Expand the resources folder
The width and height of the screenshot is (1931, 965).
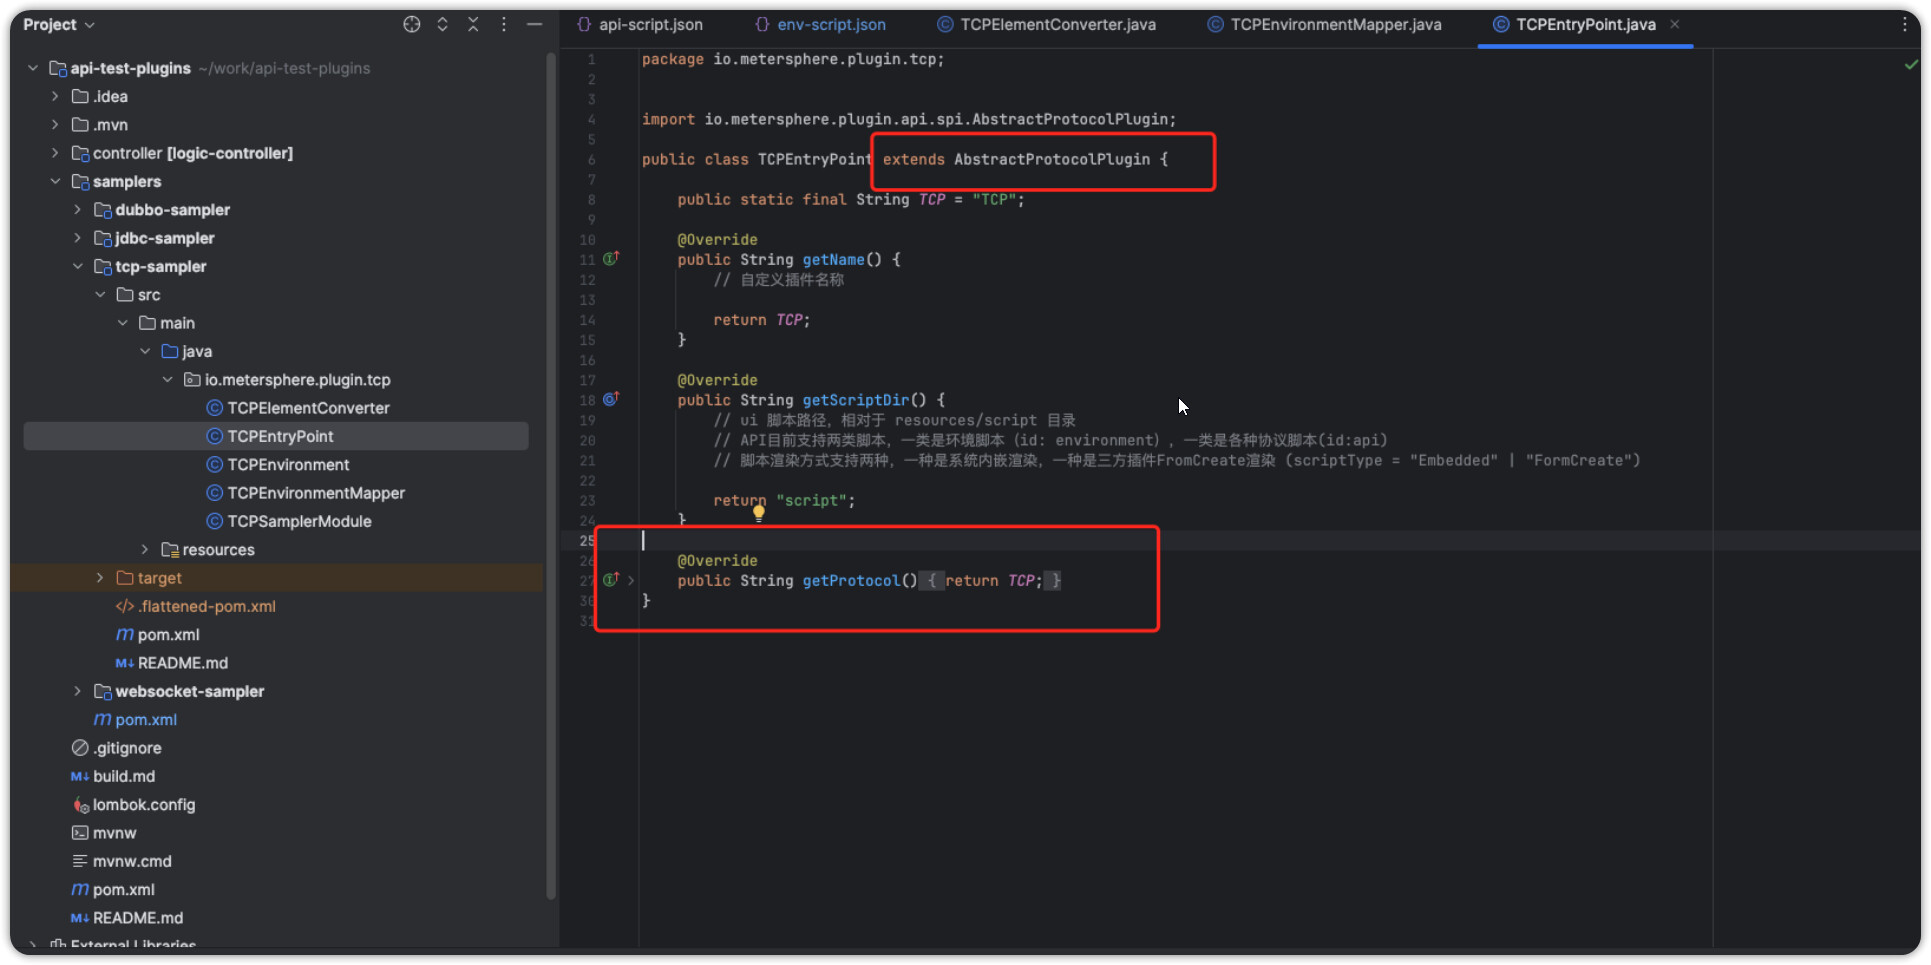pos(145,549)
